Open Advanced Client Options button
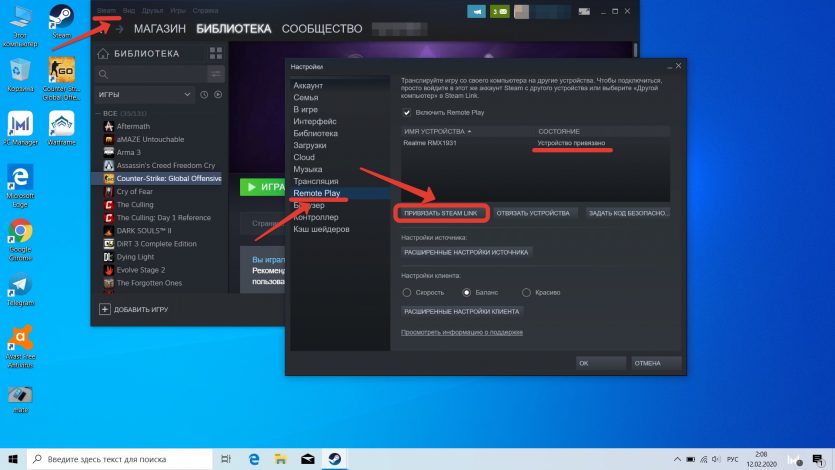 [x=462, y=311]
